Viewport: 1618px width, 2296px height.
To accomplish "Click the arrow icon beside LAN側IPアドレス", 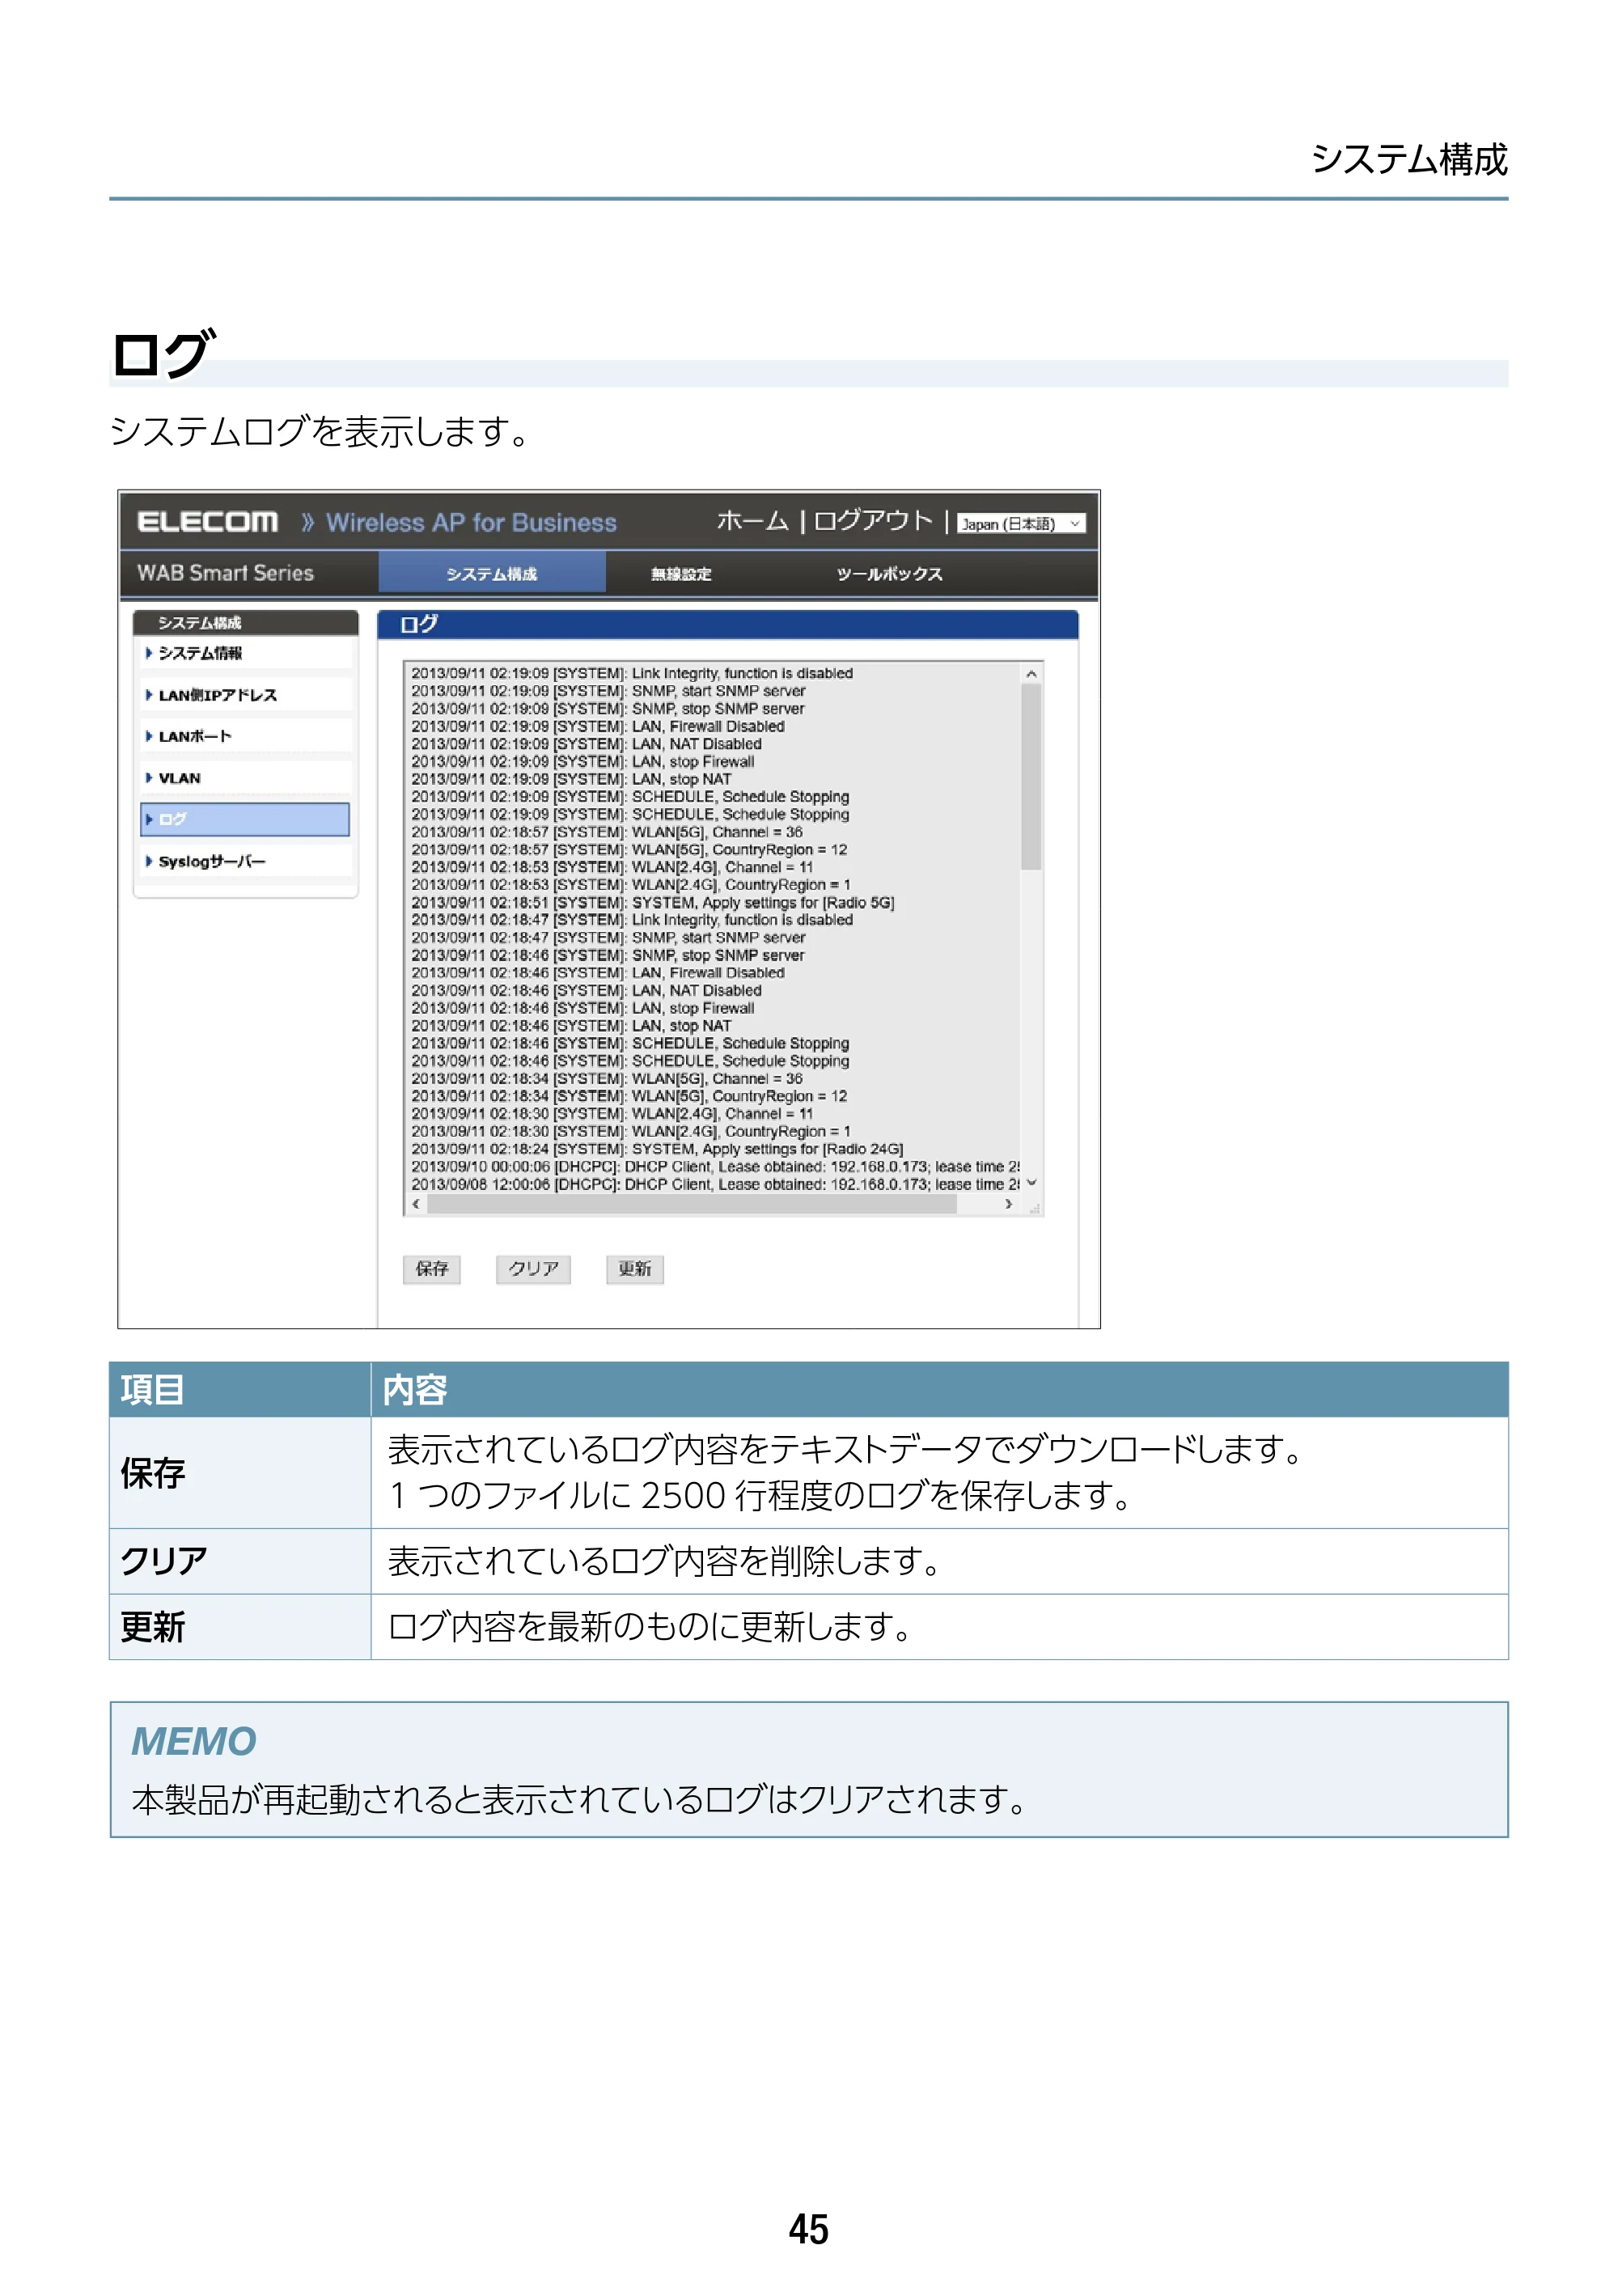I will 149,695.
